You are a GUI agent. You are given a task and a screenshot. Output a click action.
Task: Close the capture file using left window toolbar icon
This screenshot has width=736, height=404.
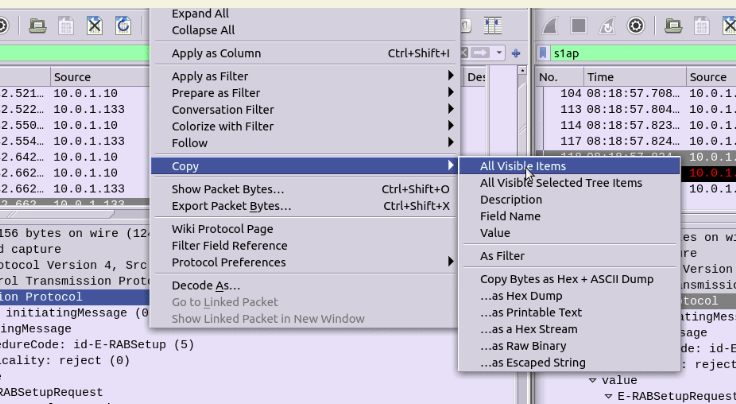95,25
